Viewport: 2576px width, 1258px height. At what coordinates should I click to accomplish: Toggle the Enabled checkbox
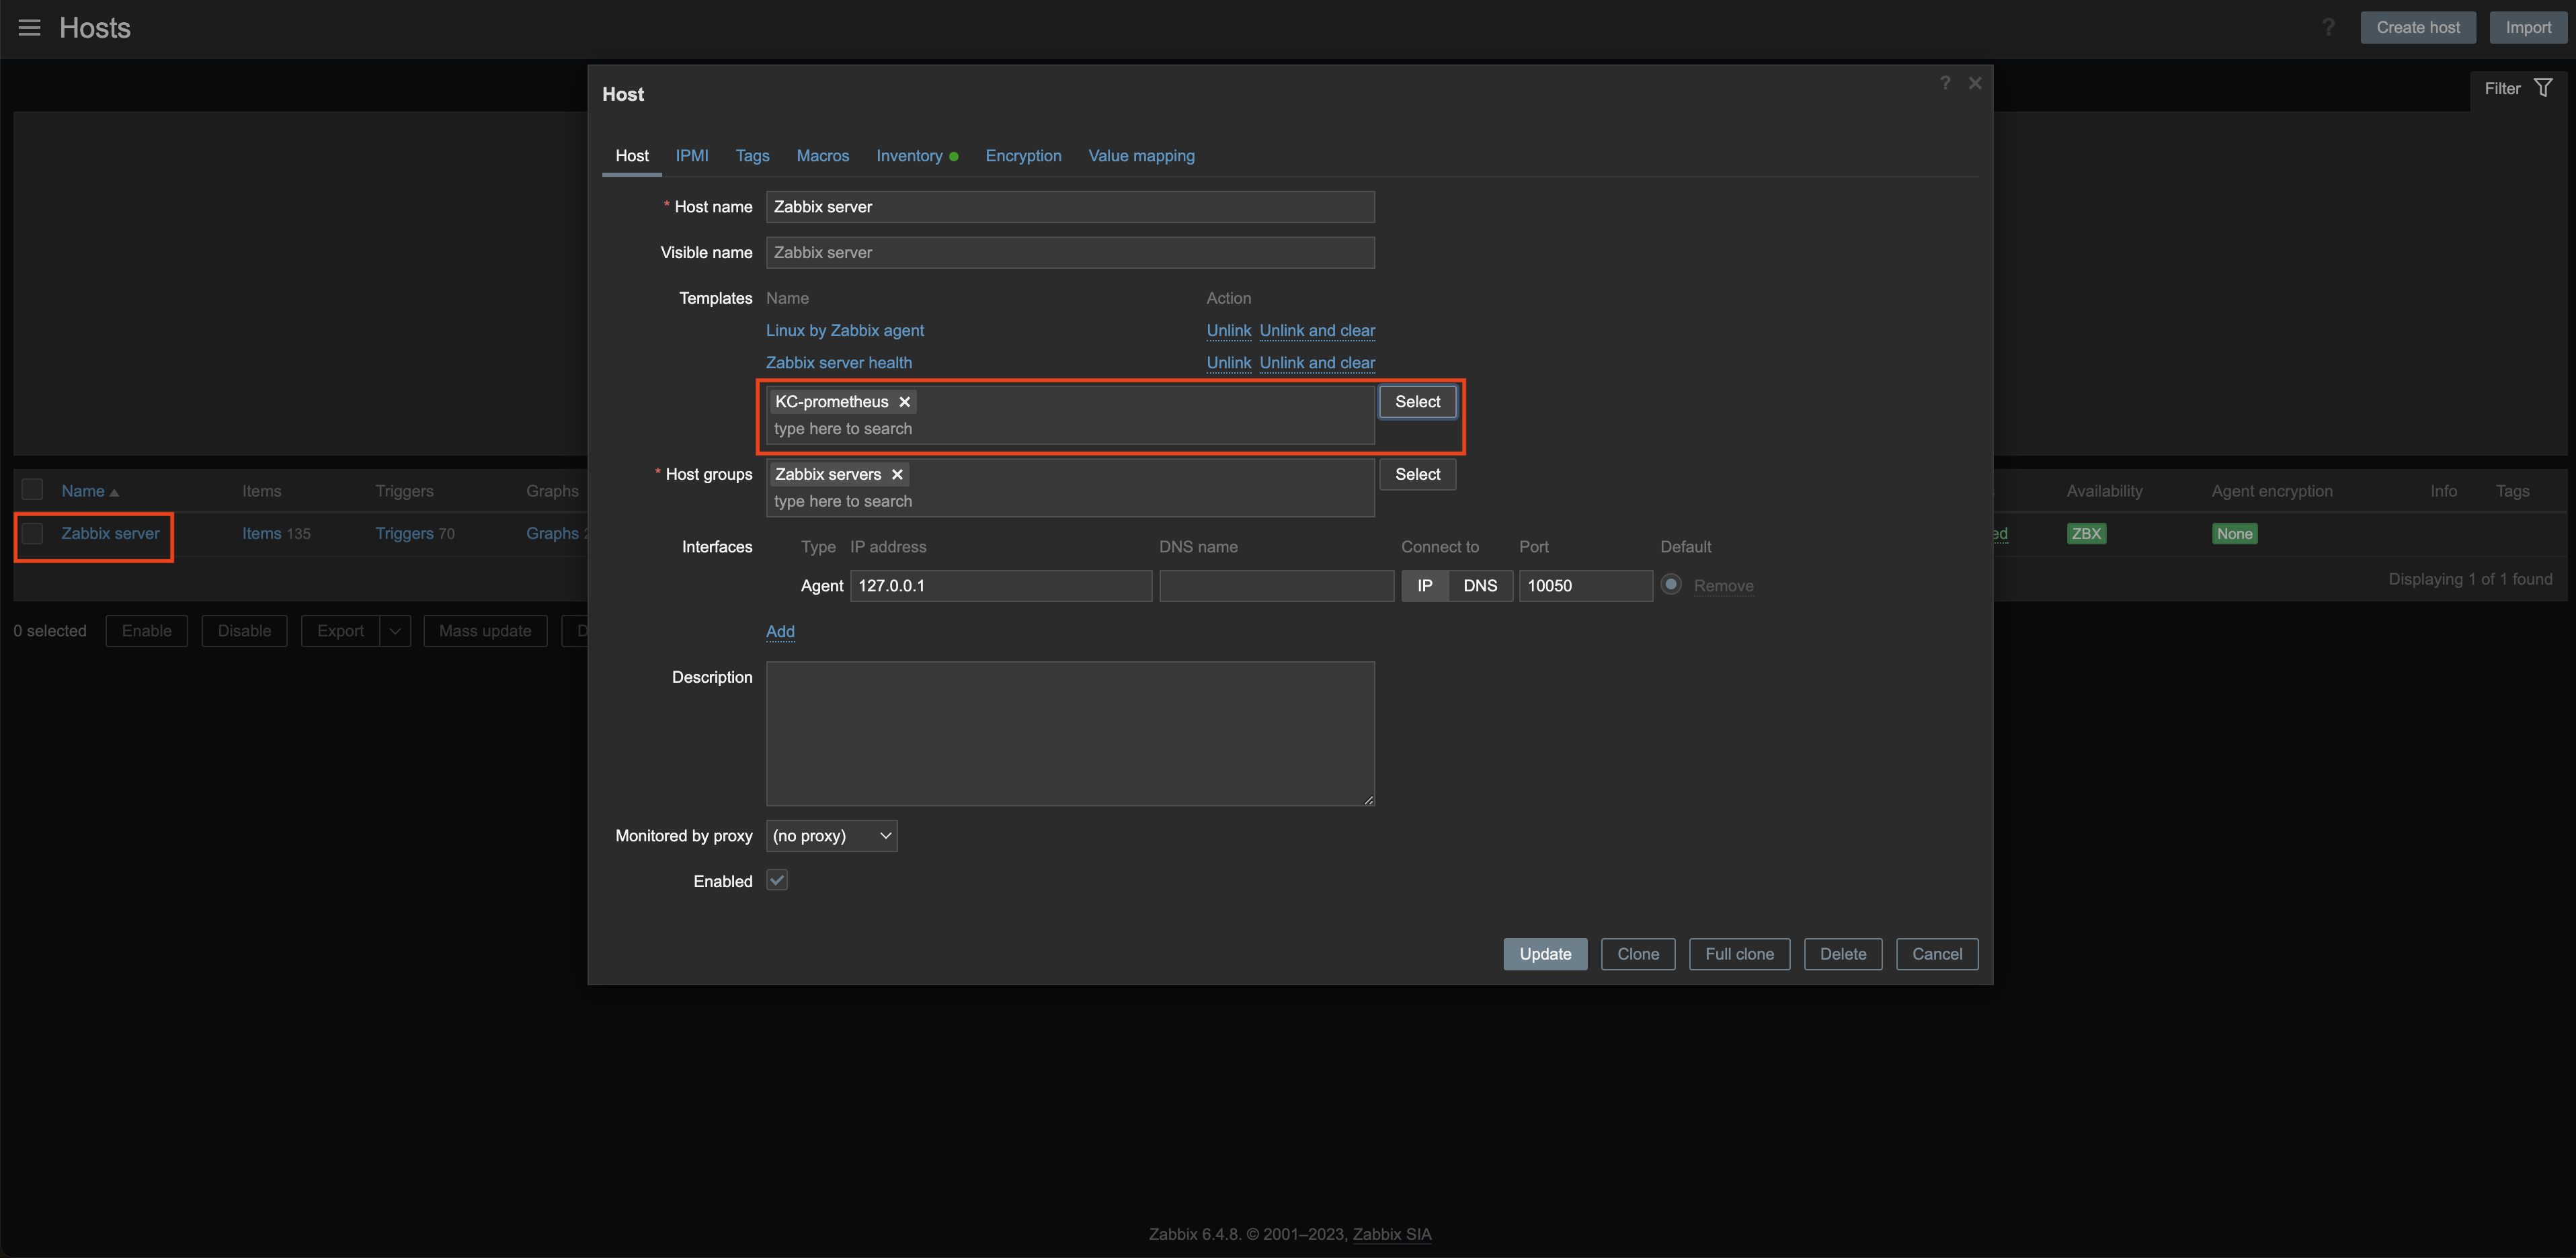(777, 880)
